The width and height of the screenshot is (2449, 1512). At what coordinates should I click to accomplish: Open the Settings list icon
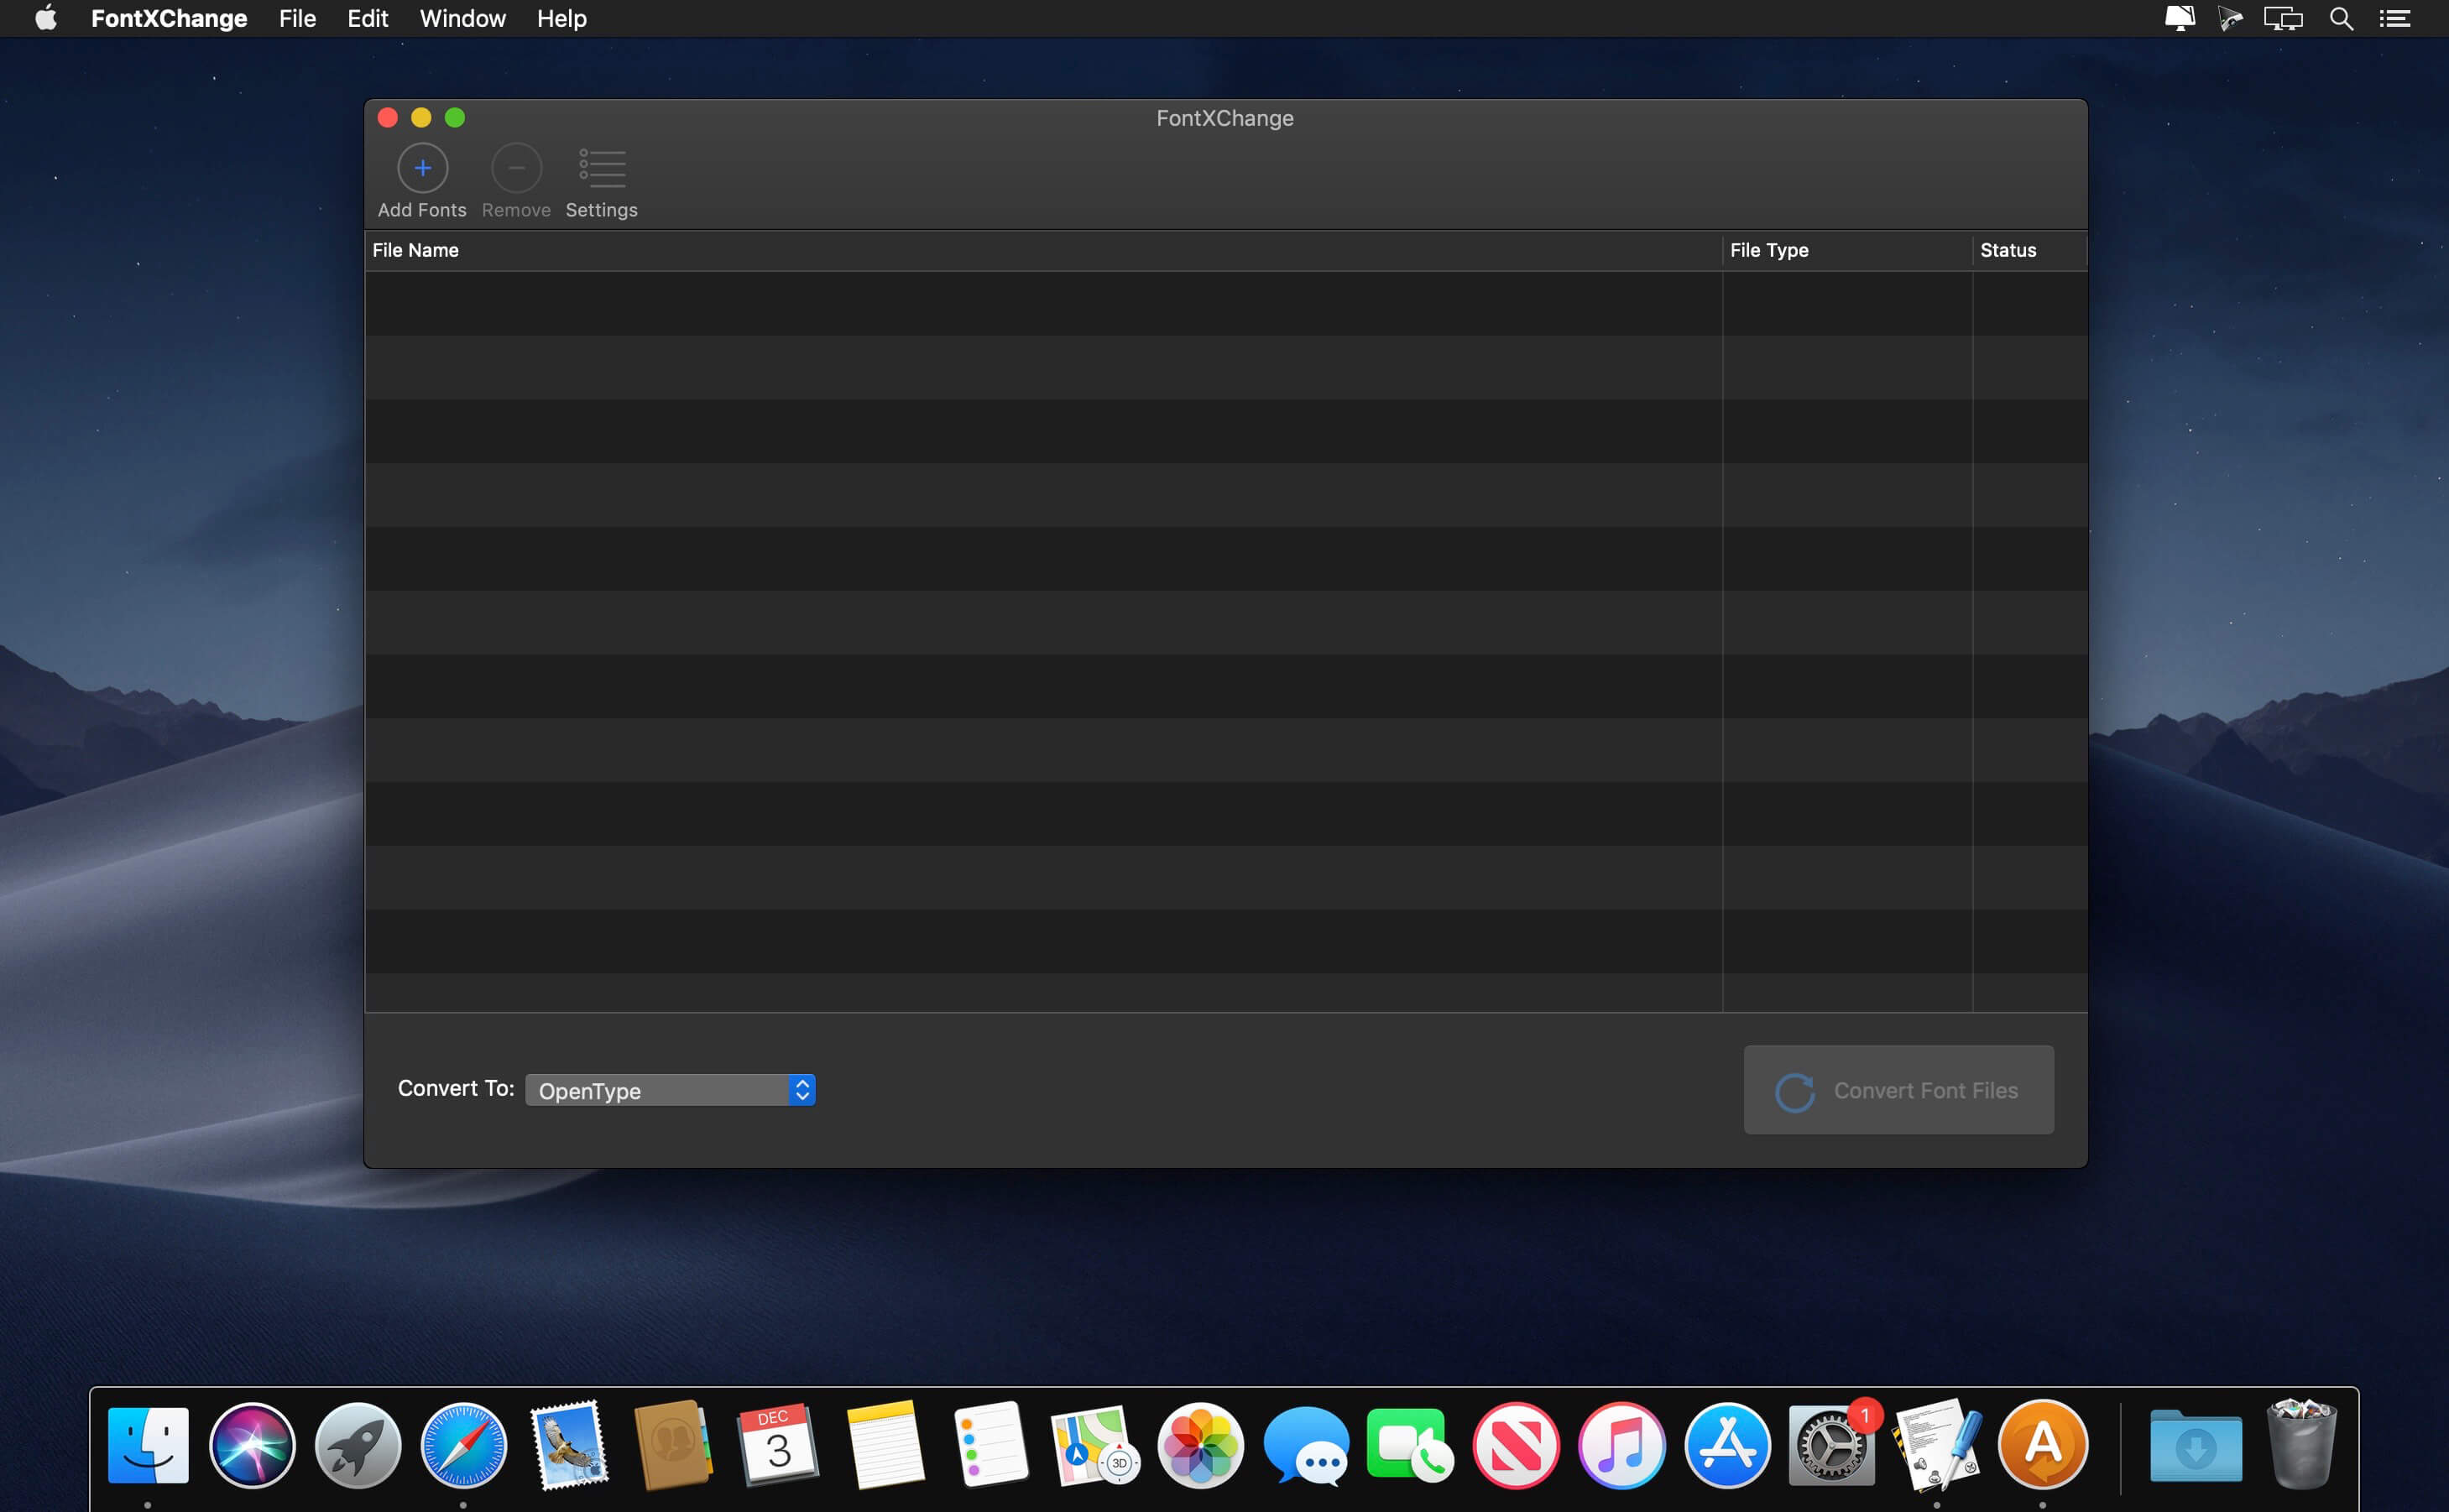tap(602, 168)
